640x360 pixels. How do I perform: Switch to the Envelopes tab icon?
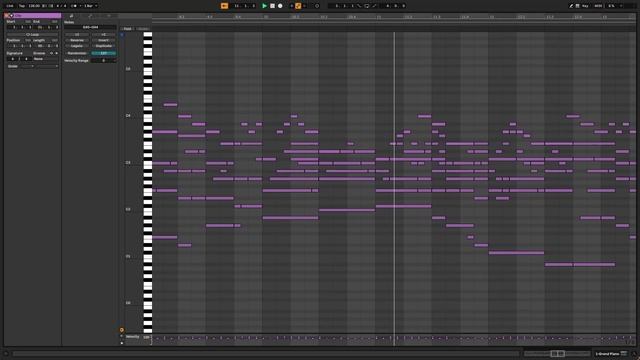(90, 16)
